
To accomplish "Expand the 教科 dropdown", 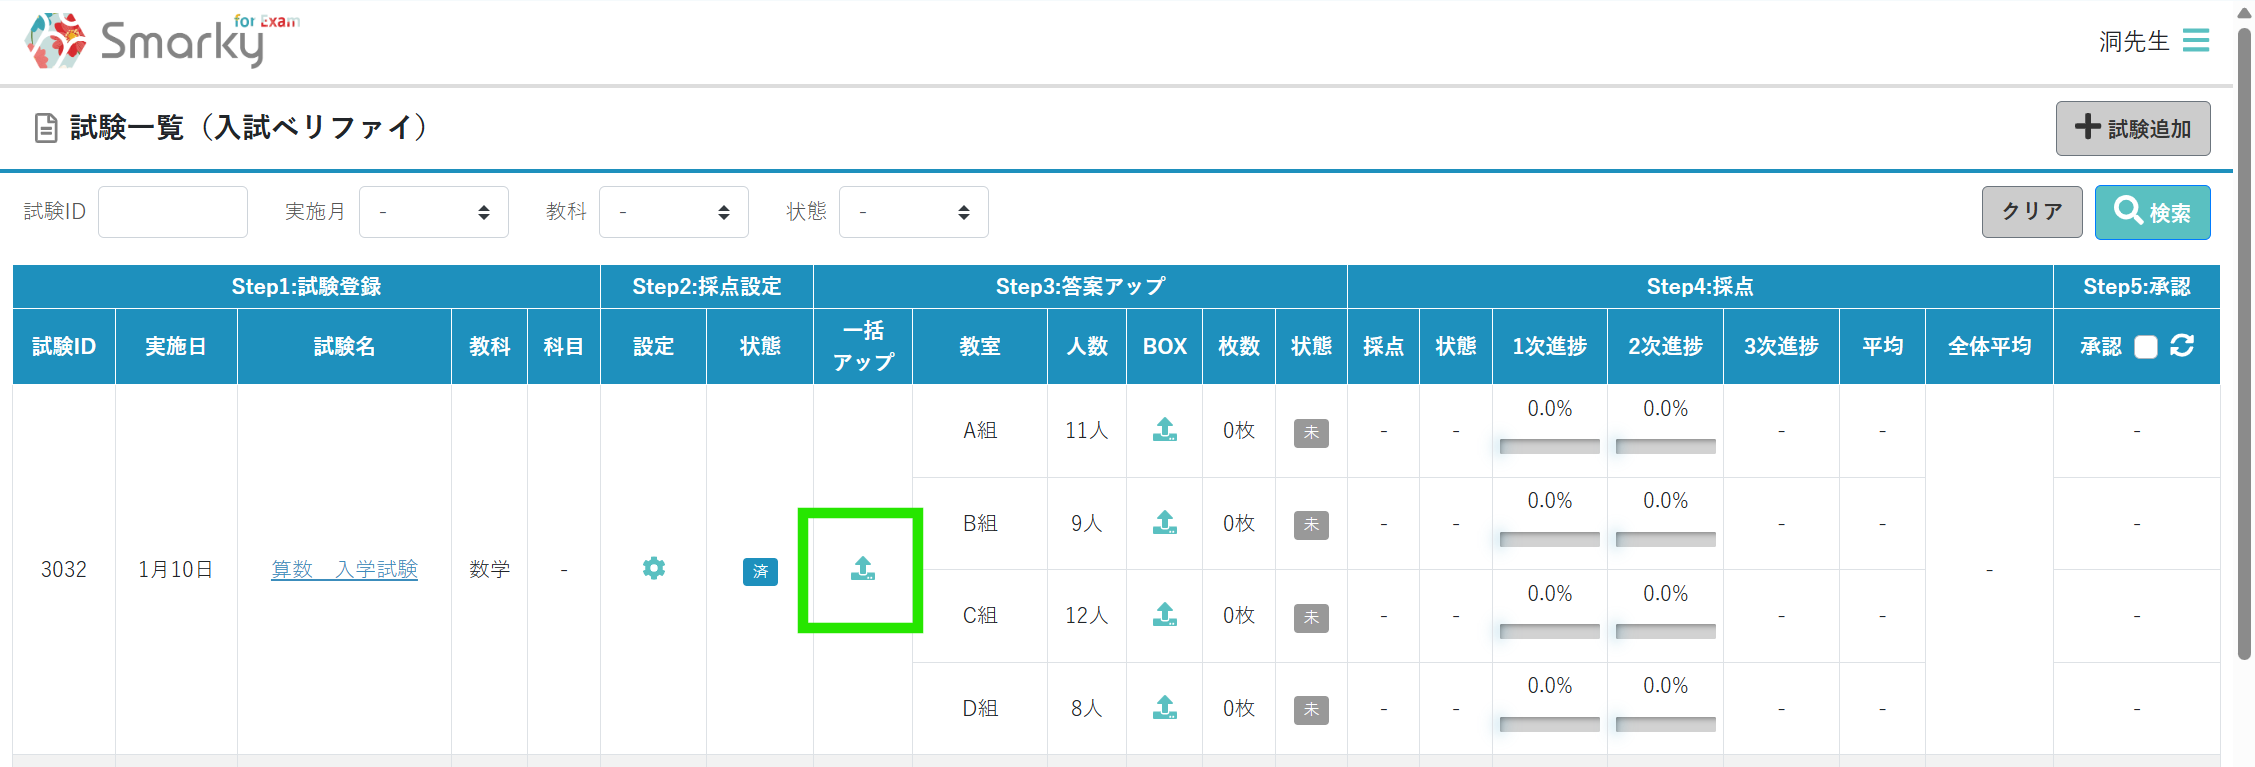I will pos(673,212).
